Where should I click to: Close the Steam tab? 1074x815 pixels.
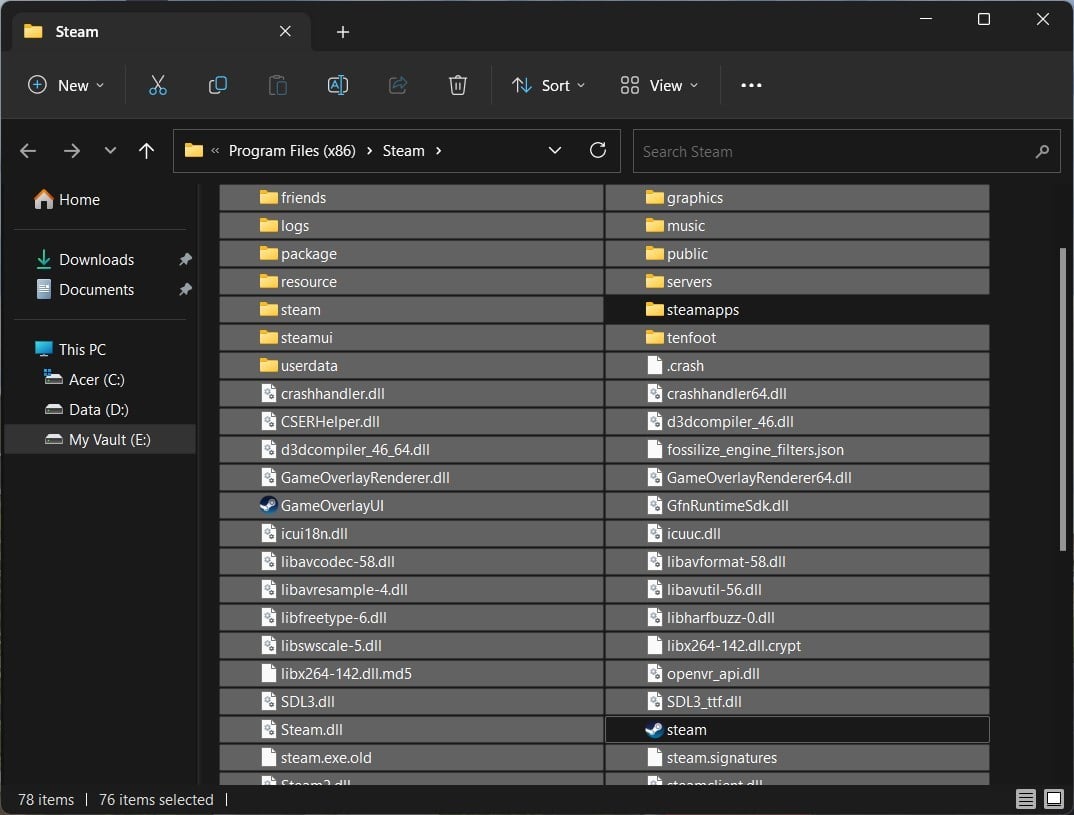(285, 32)
